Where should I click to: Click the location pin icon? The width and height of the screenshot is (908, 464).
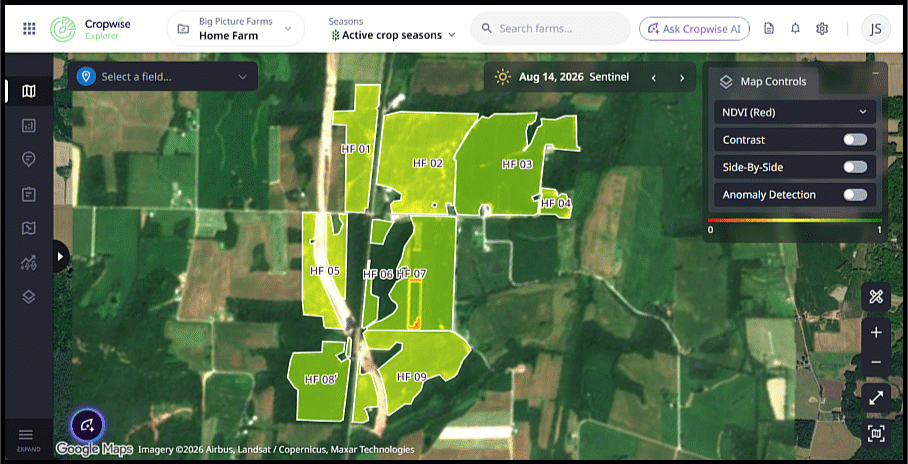pos(86,76)
